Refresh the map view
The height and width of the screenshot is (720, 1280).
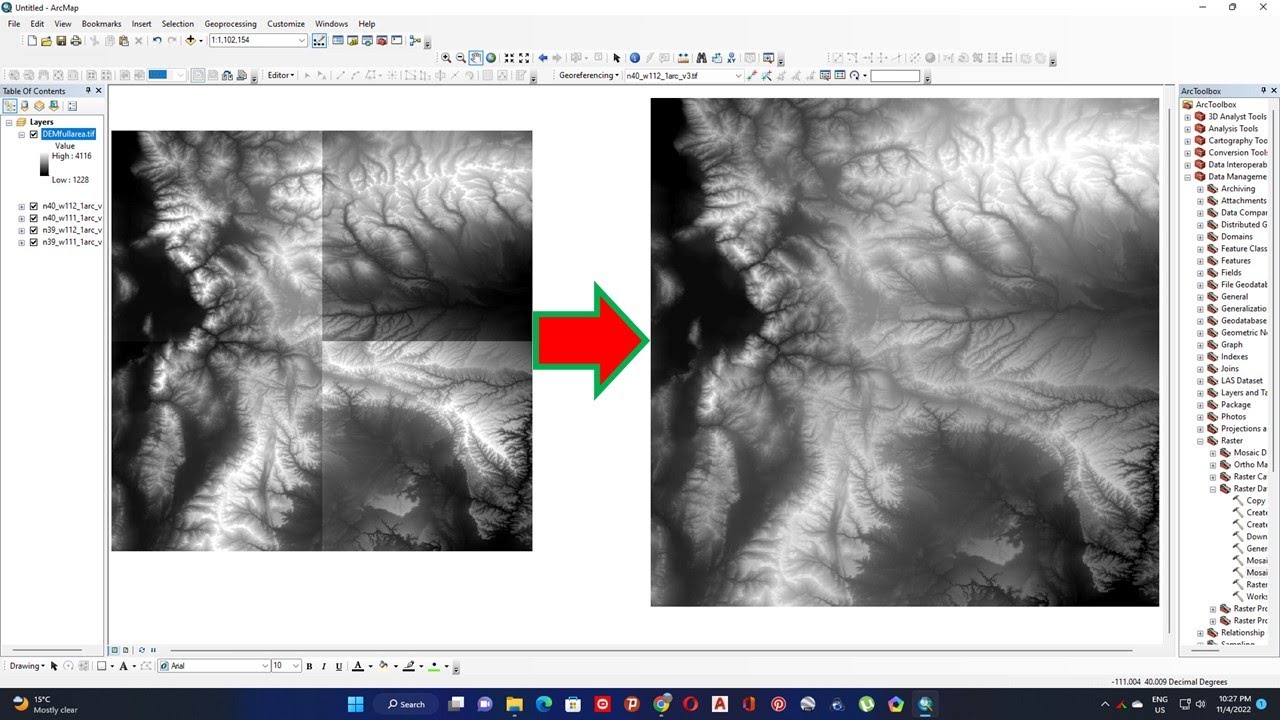coord(142,650)
